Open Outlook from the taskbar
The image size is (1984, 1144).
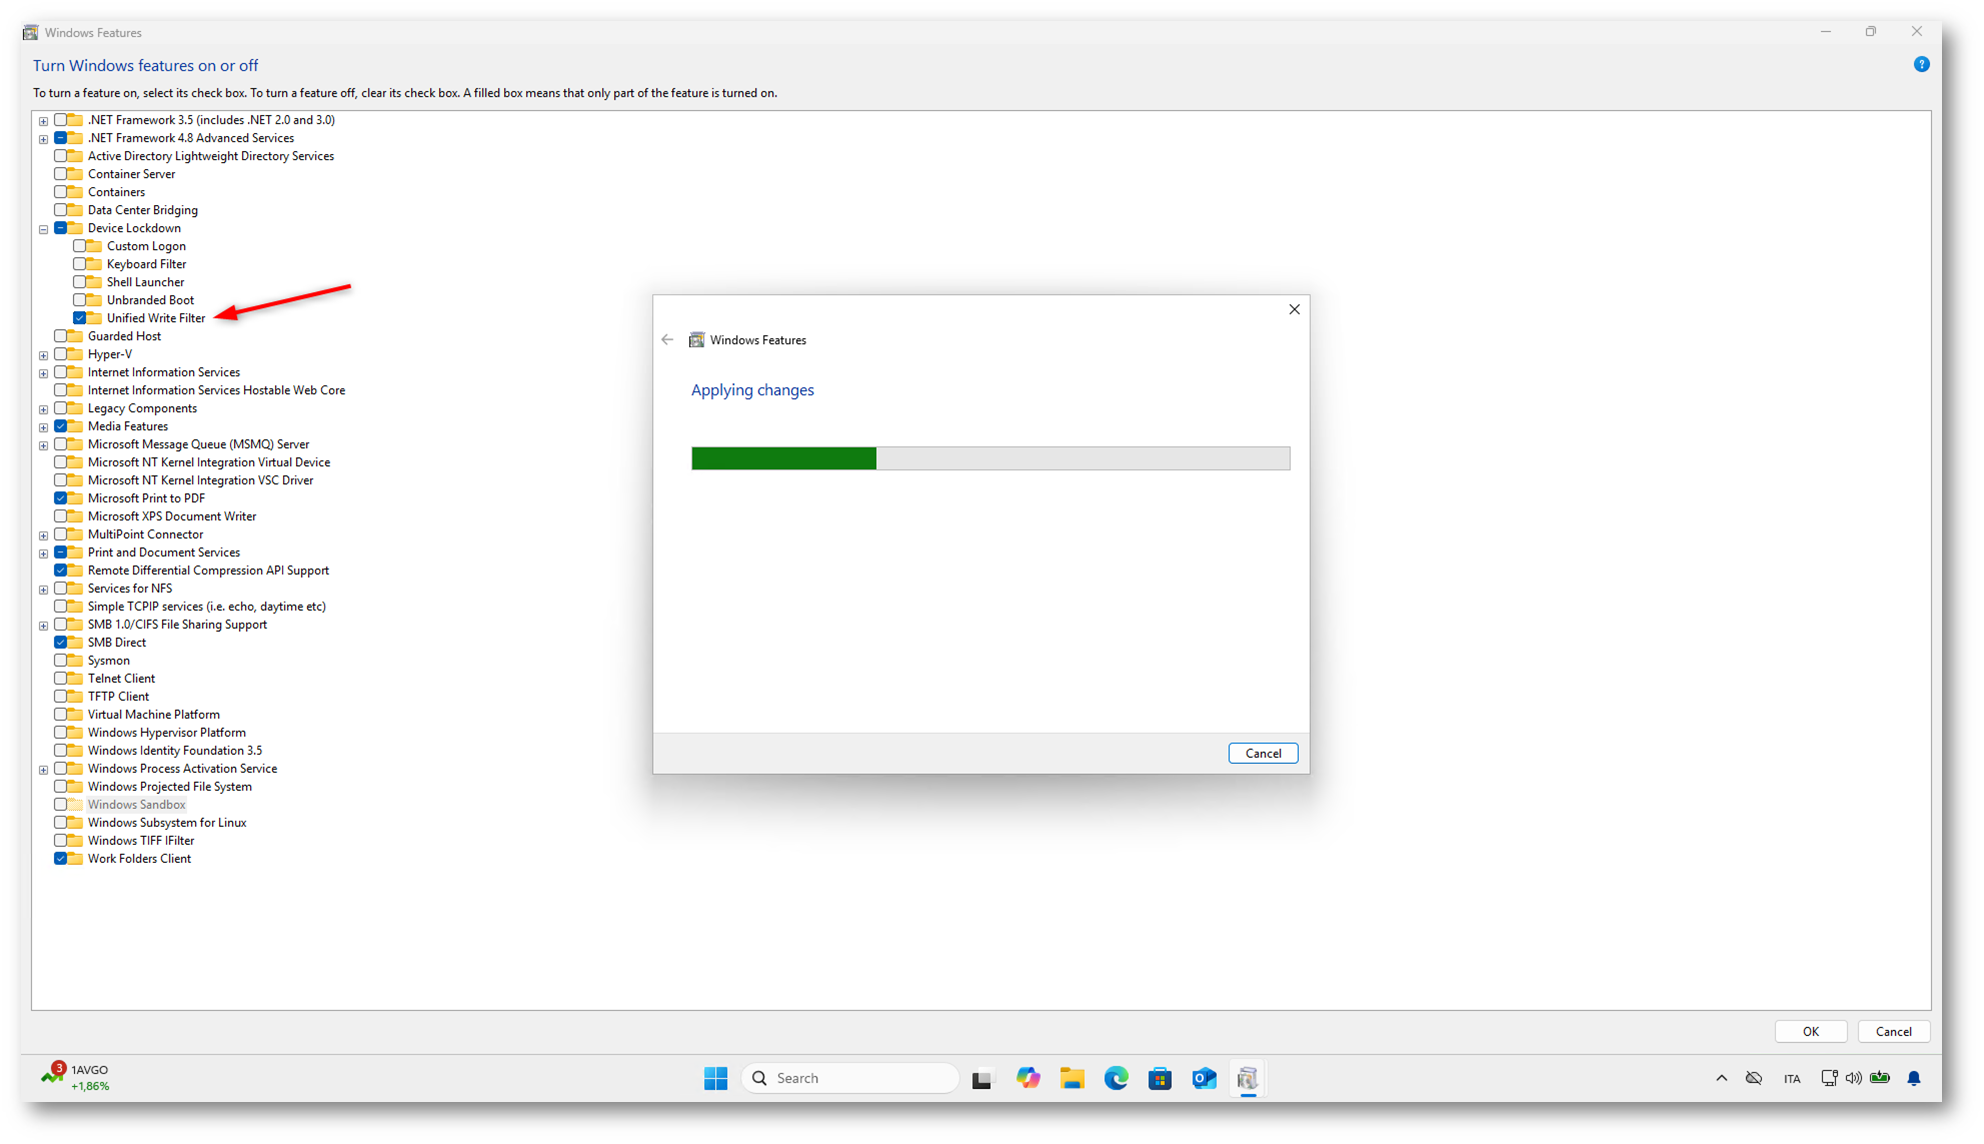click(x=1204, y=1078)
